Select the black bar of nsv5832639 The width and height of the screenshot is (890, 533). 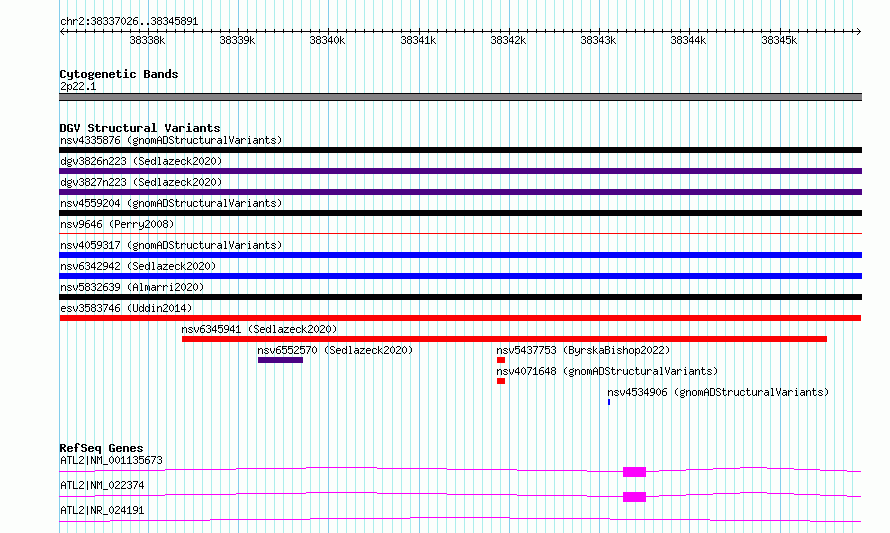click(x=460, y=297)
